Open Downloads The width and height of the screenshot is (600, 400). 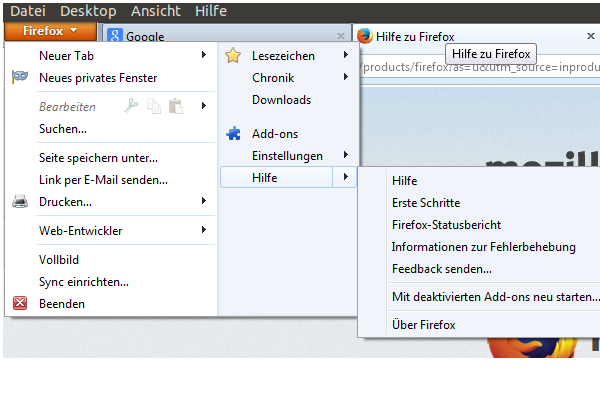[281, 100]
